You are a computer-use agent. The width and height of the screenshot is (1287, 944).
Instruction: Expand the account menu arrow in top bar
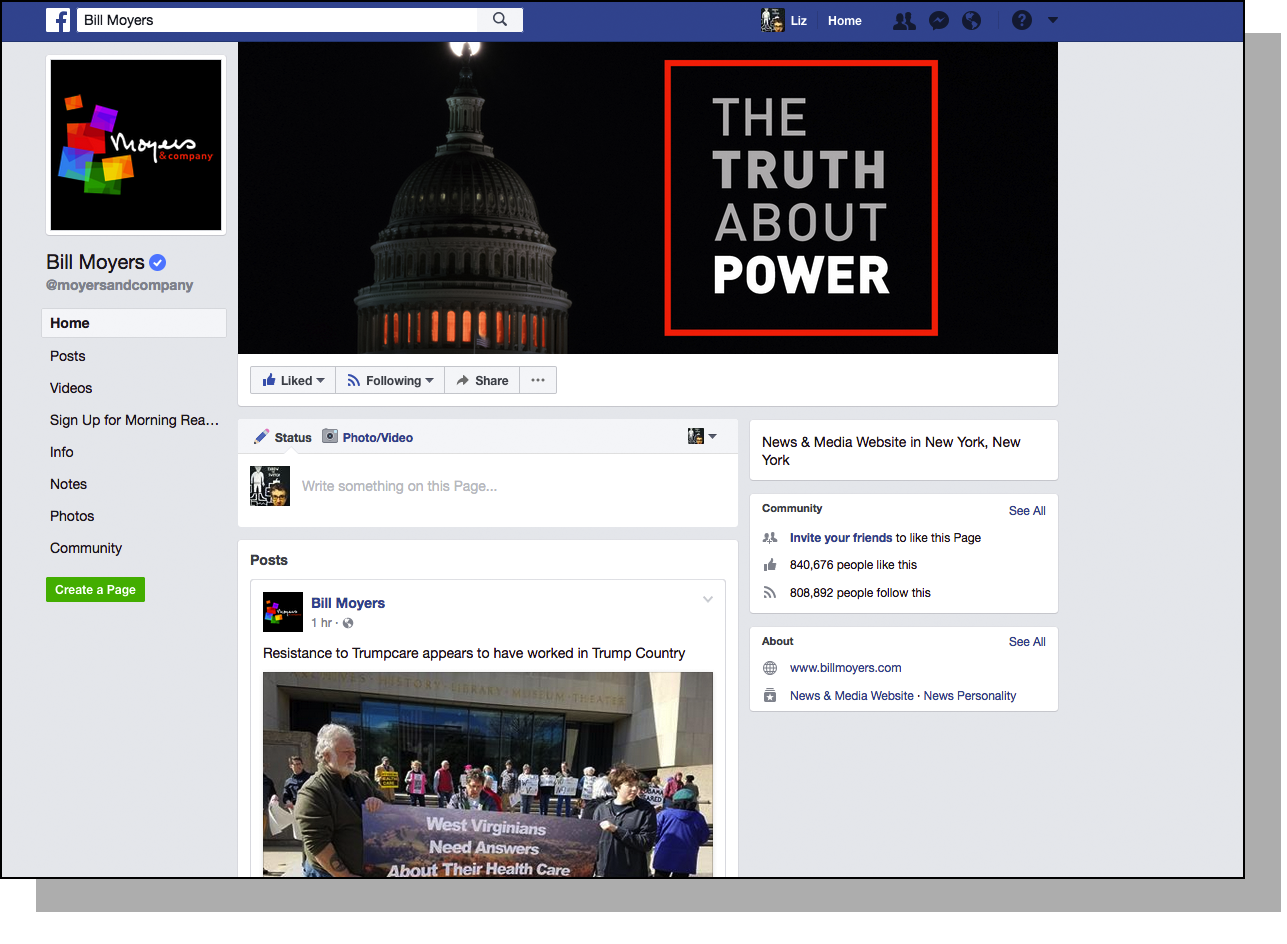coord(1052,20)
